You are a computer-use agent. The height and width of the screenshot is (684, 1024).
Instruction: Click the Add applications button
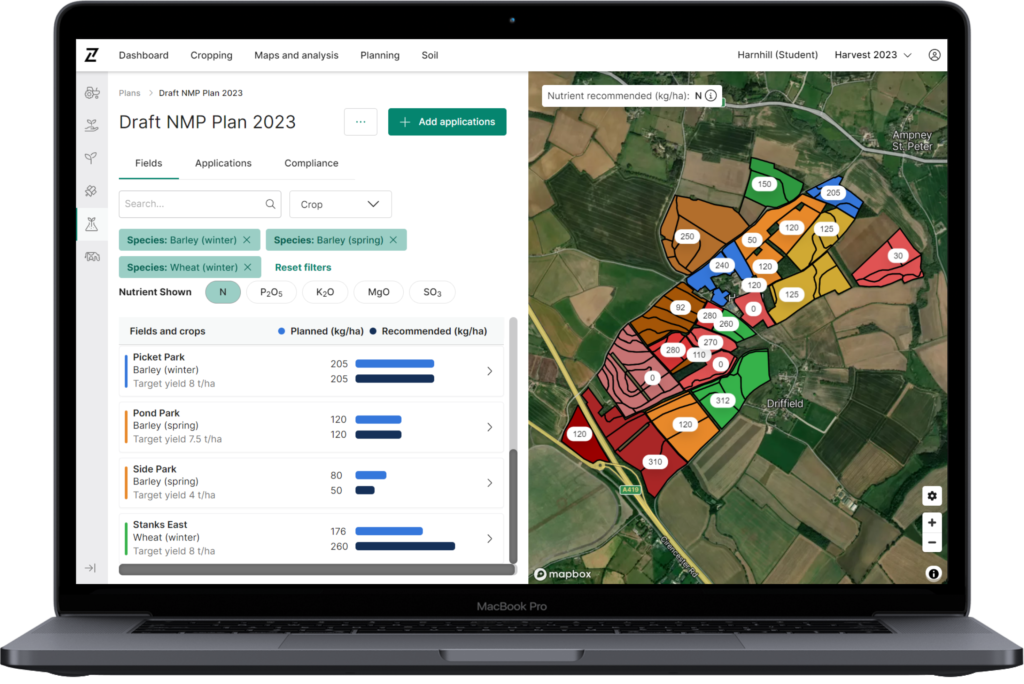pos(447,122)
